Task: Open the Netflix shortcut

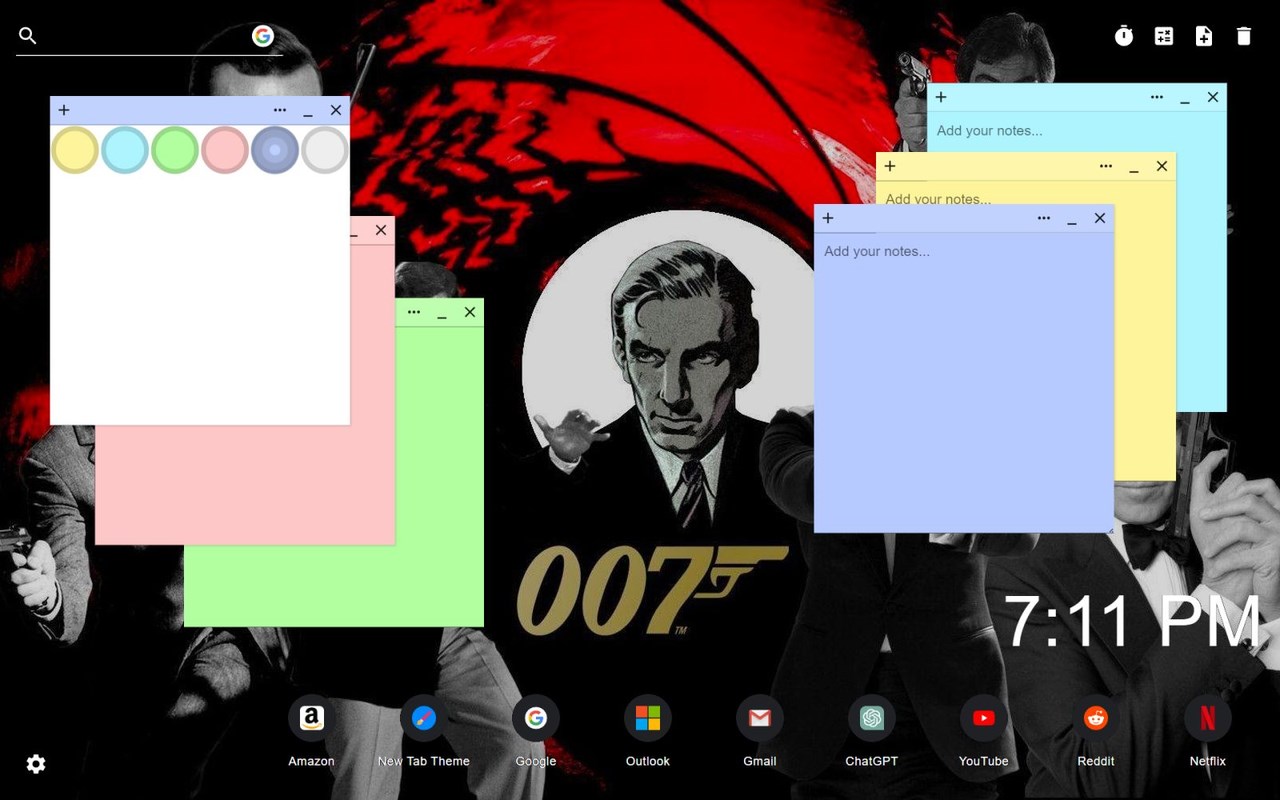Action: 1208,718
